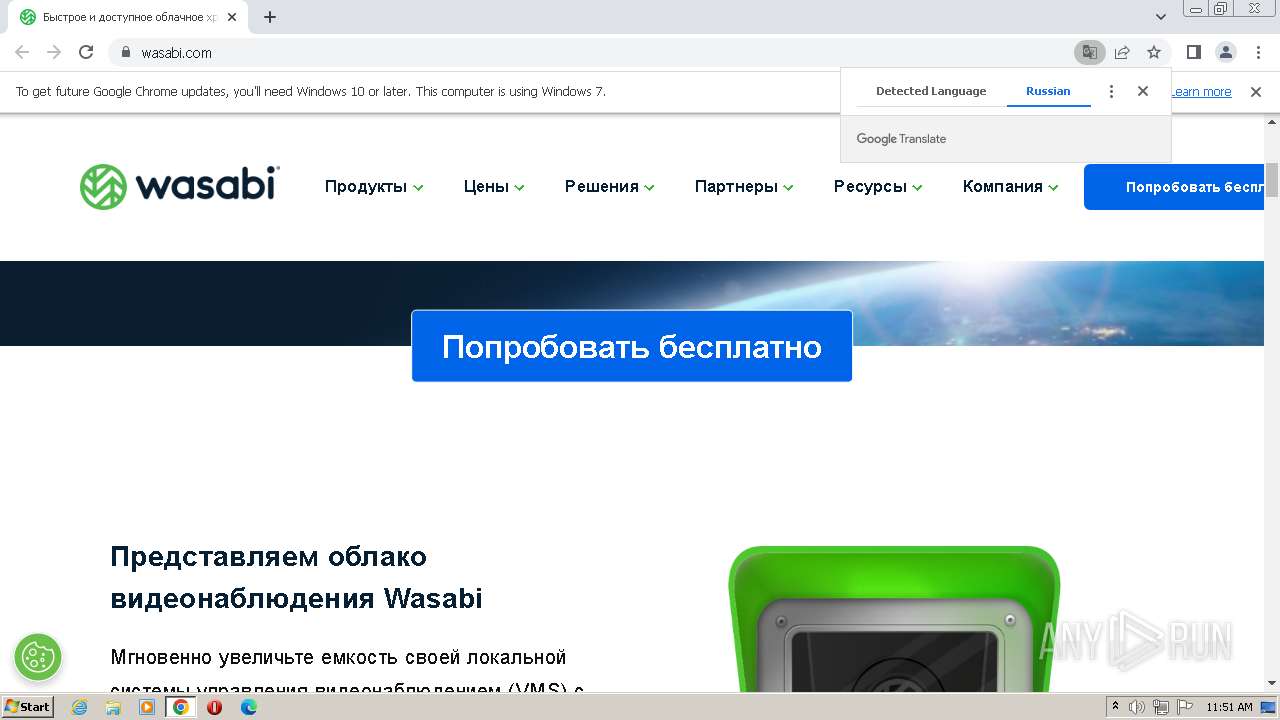Screen dimensions: 1280x720
Task: Launch Windows Media Player from taskbar
Action: click(147, 707)
